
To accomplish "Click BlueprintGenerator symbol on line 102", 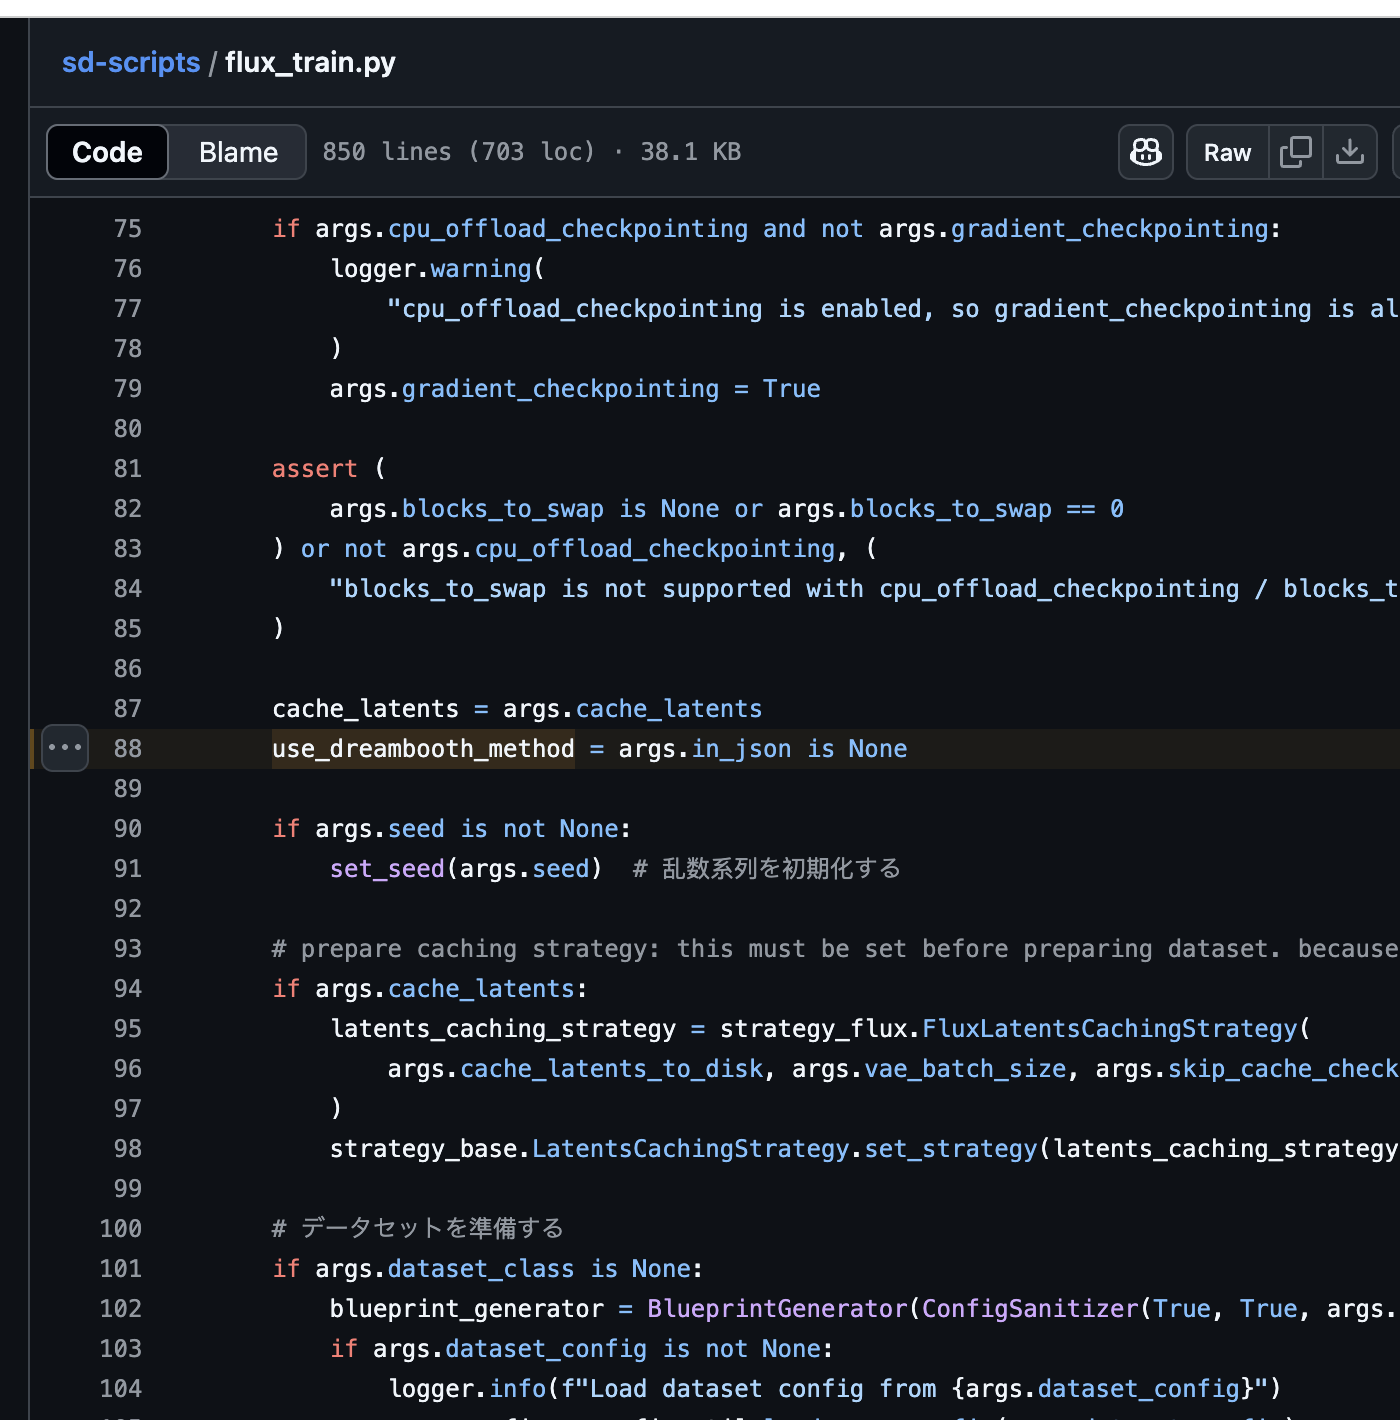I will (776, 1309).
